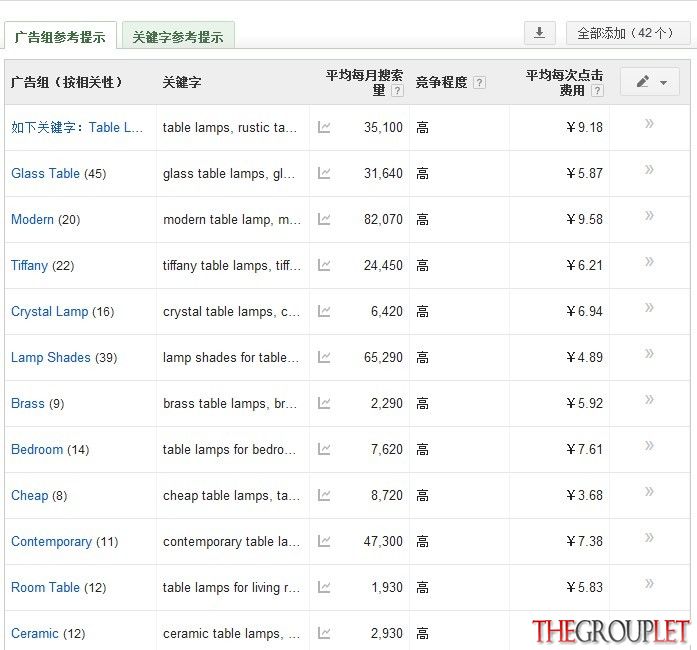
Task: Open the 如下关键字: Table L... ad group link
Action: pos(76,128)
